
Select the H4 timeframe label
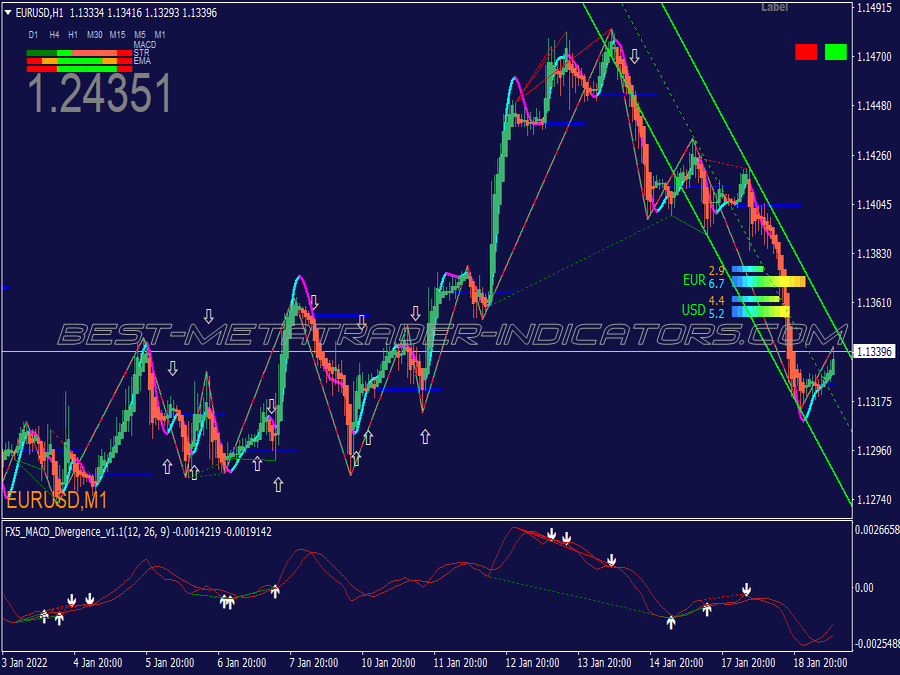[55, 35]
